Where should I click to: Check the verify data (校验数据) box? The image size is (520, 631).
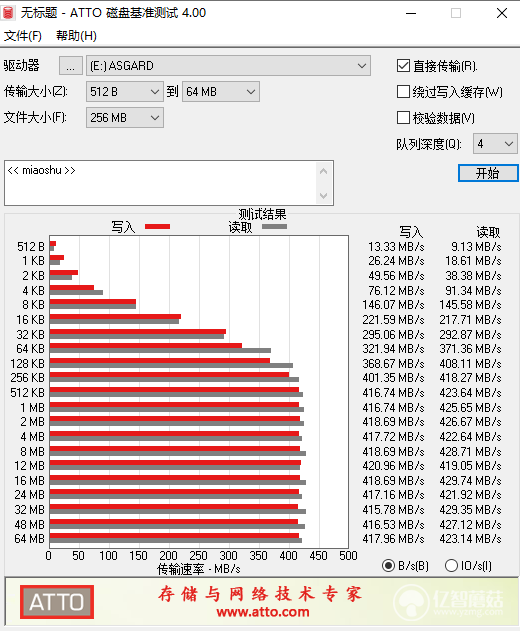tap(403, 118)
